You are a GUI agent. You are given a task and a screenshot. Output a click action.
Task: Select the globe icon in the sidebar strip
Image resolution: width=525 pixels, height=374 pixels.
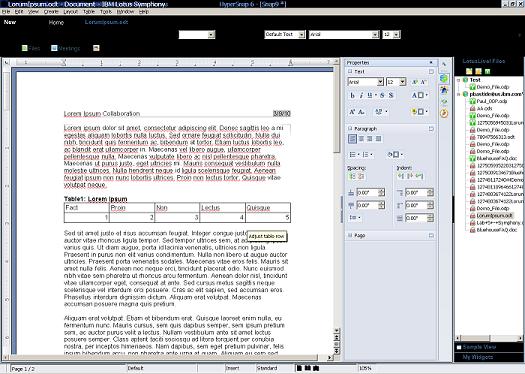tap(444, 78)
